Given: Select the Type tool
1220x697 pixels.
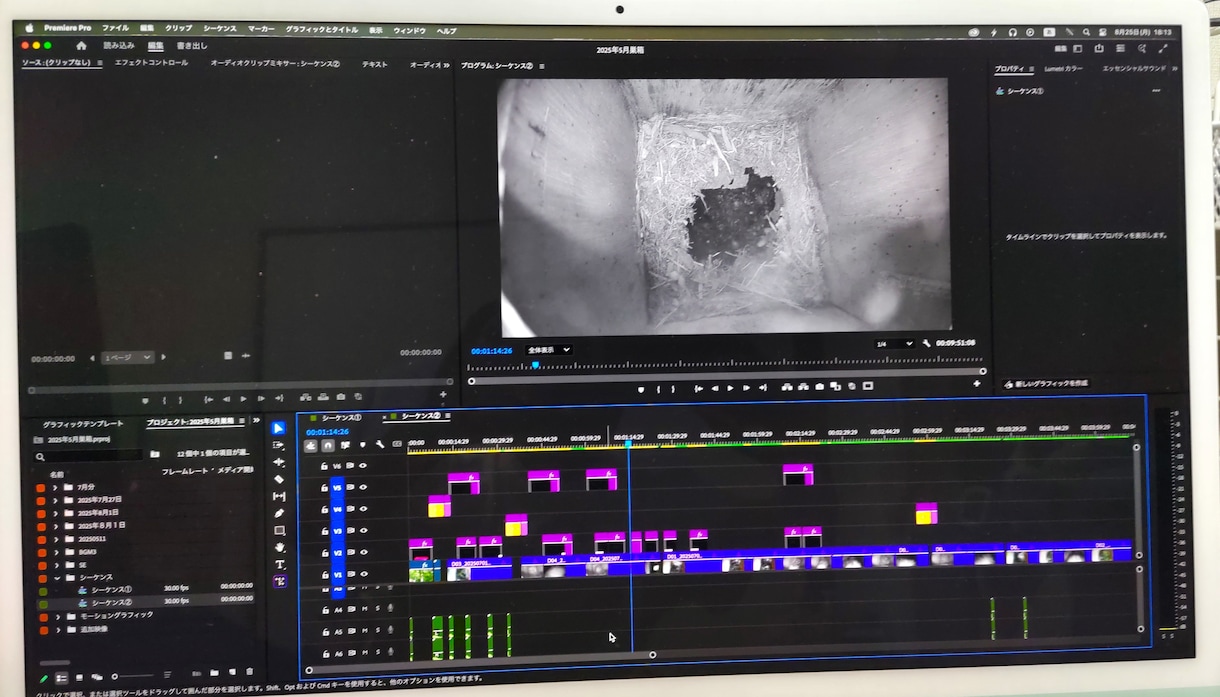Looking at the screenshot, I should click(280, 564).
